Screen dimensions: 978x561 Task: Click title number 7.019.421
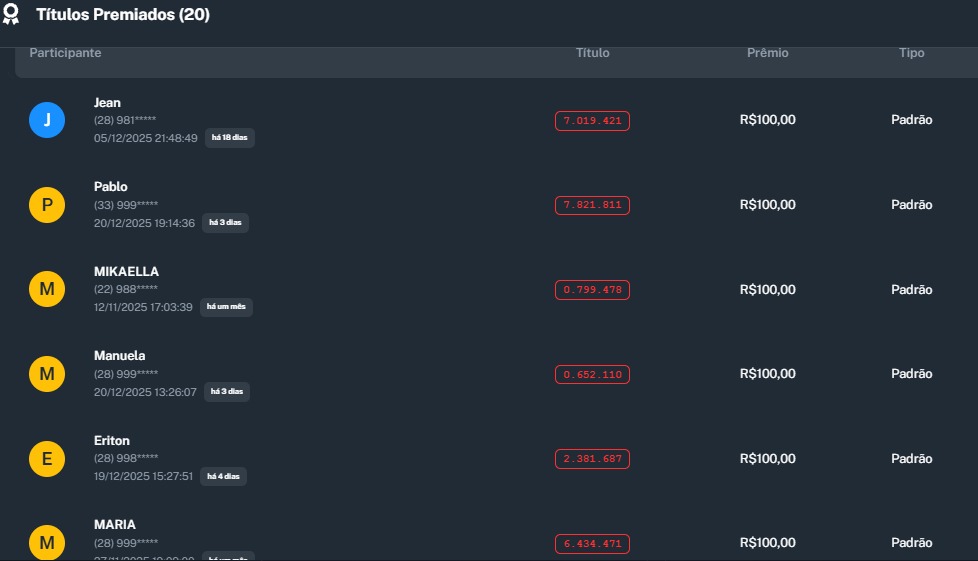593,121
